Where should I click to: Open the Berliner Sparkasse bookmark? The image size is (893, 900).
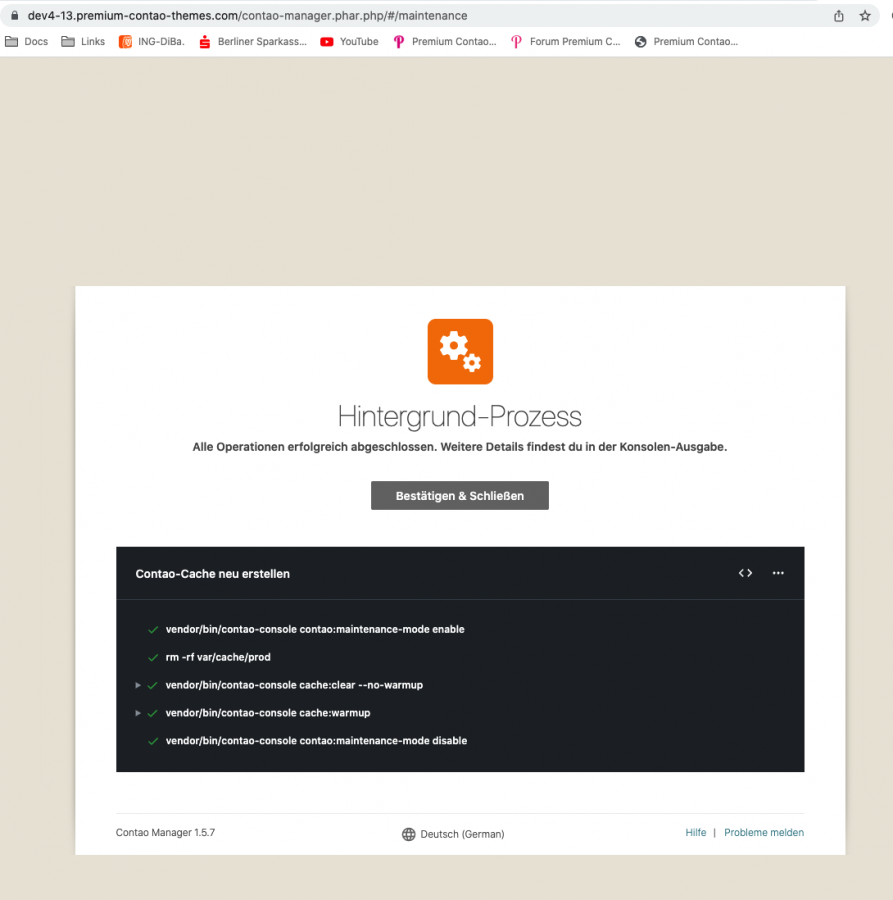[x=253, y=41]
